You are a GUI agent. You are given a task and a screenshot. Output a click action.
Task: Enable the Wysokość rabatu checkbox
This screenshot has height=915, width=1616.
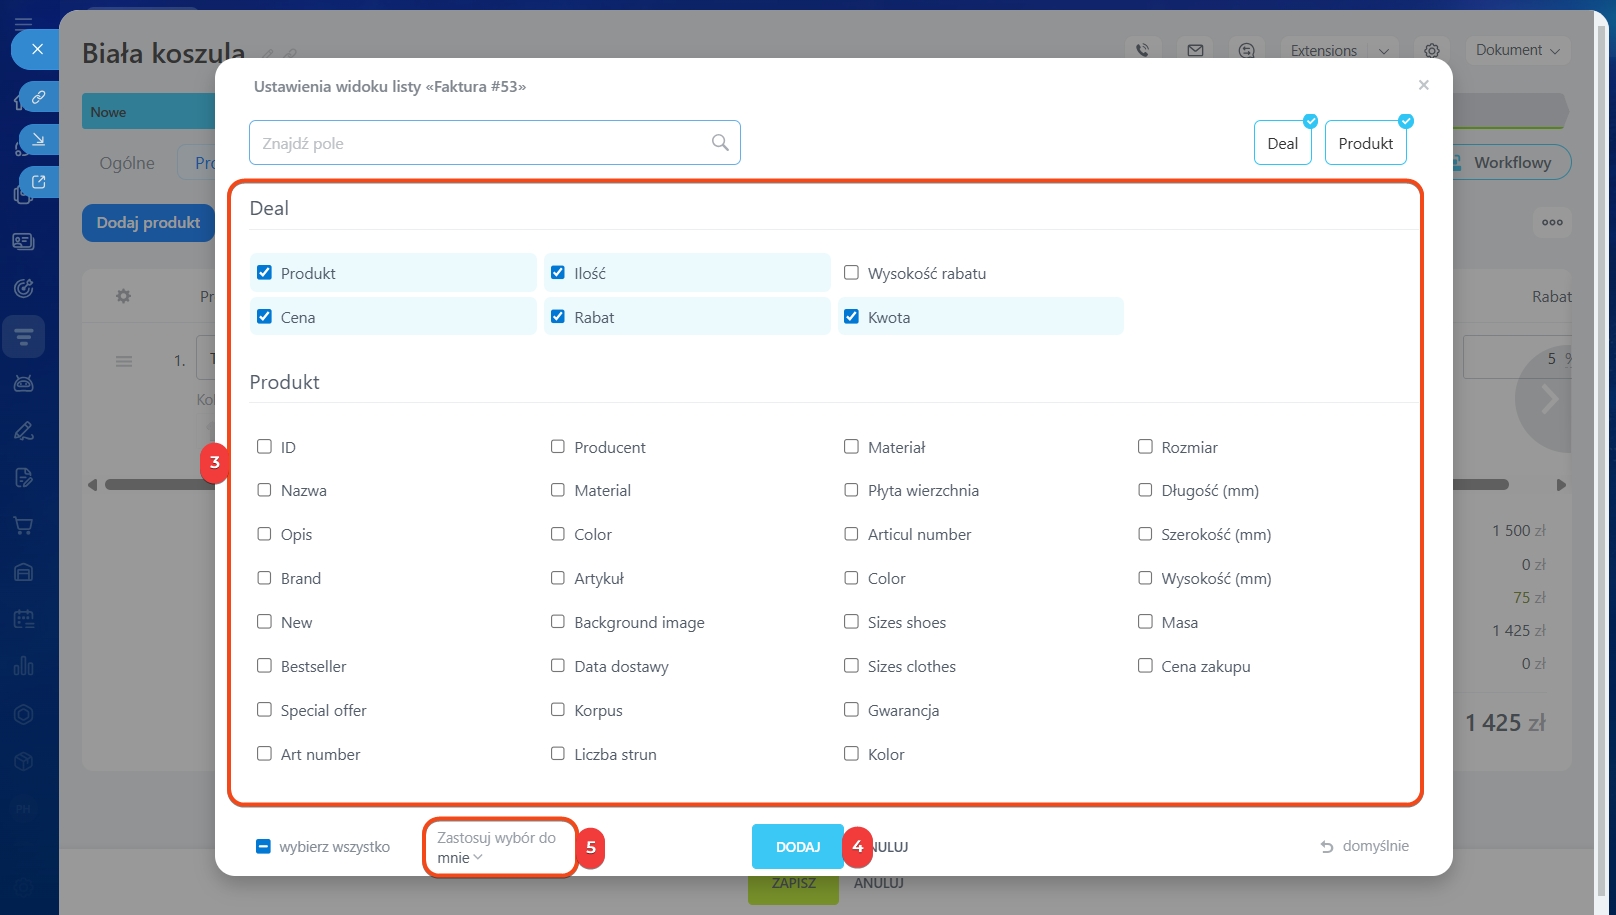coord(851,273)
